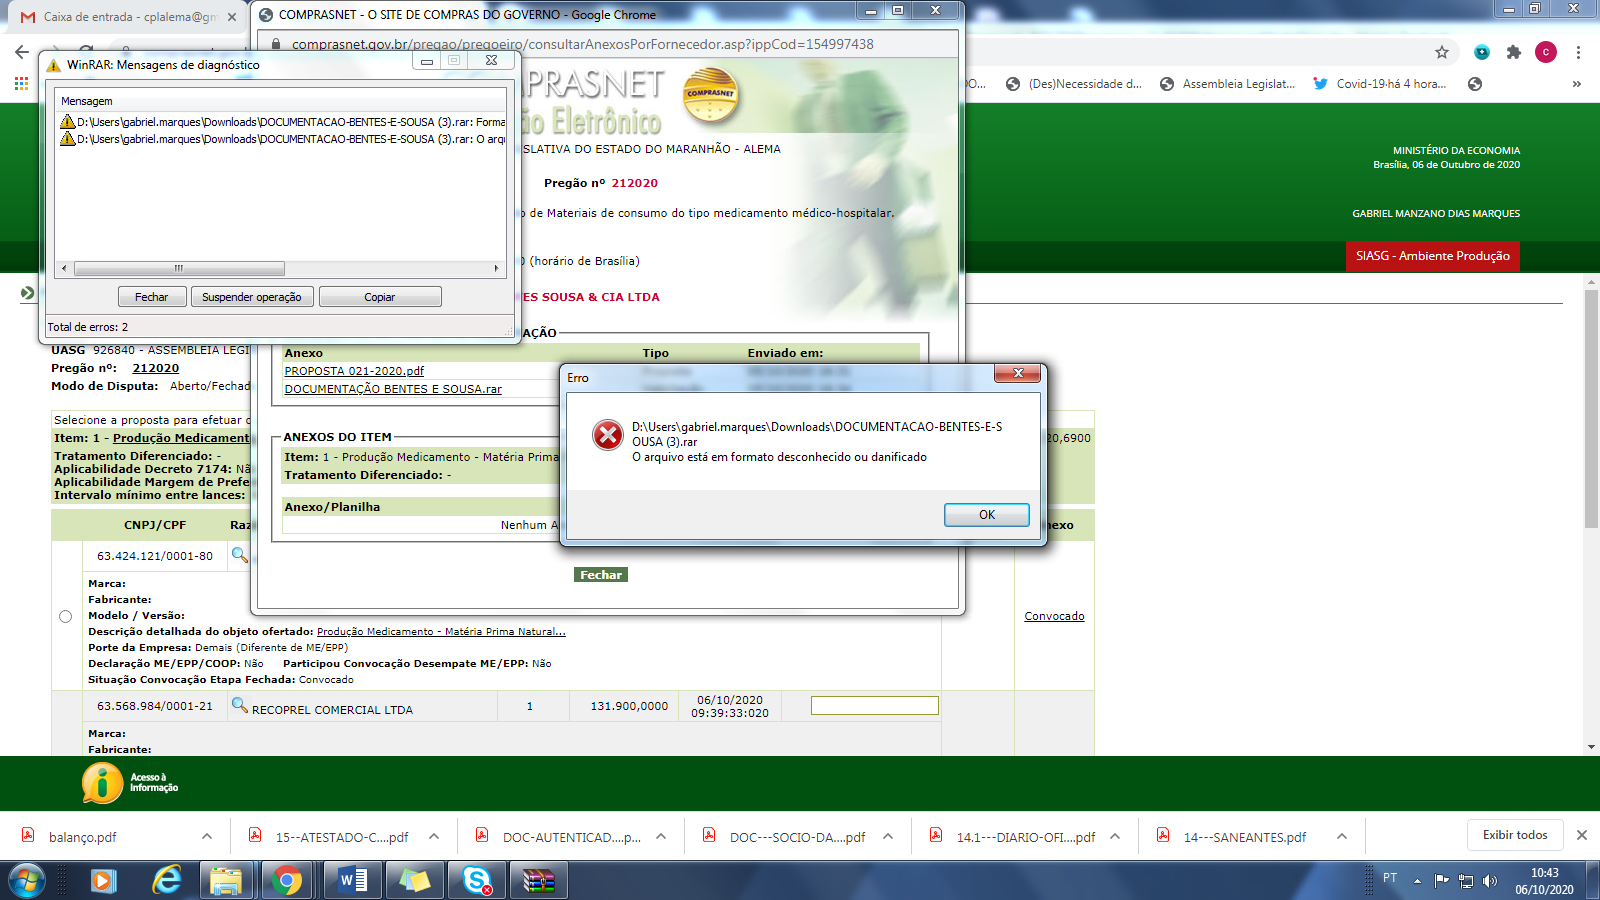The height and width of the screenshot is (900, 1600).
Task: Open Skype taskbar icon
Action: coord(477,881)
